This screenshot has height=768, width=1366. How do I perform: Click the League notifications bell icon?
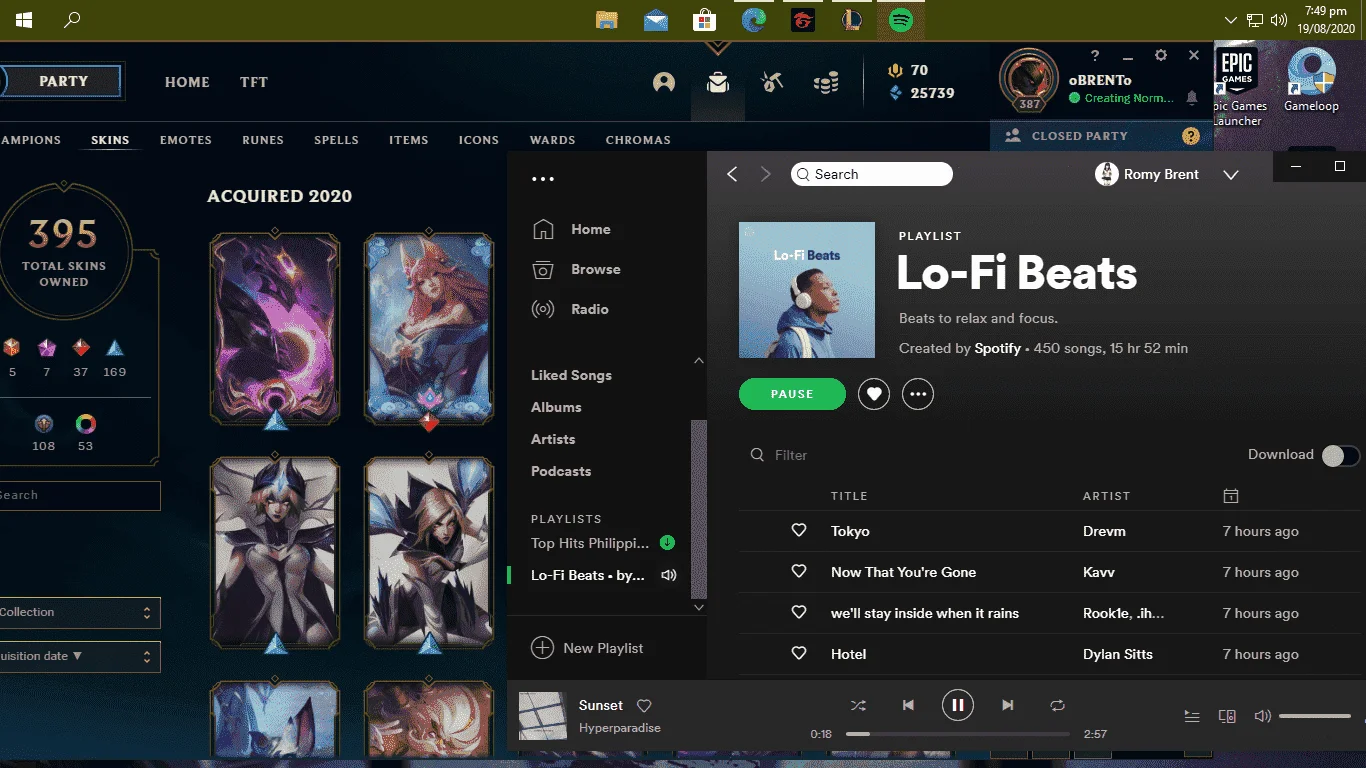pyautogui.click(x=1192, y=98)
